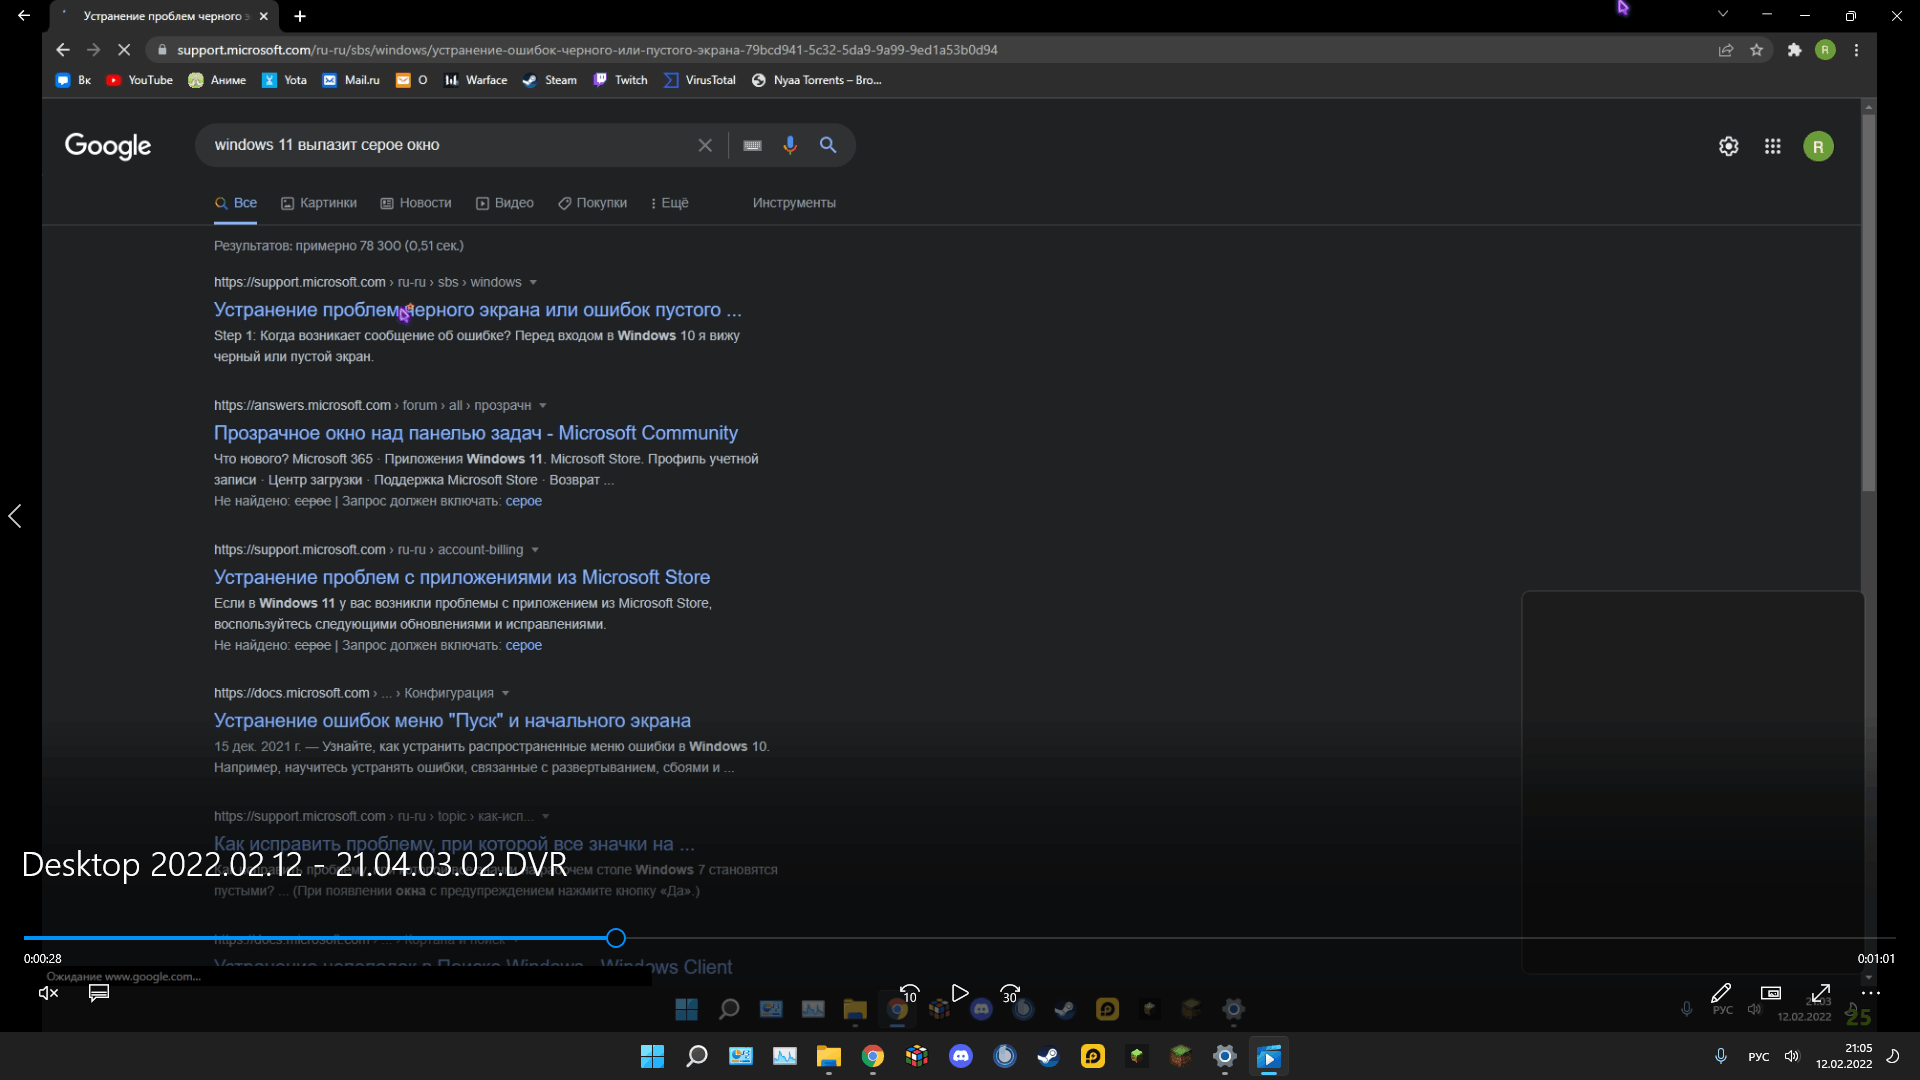1920x1080 pixels.
Task: Click Microsoft Community search result link
Action: click(476, 433)
